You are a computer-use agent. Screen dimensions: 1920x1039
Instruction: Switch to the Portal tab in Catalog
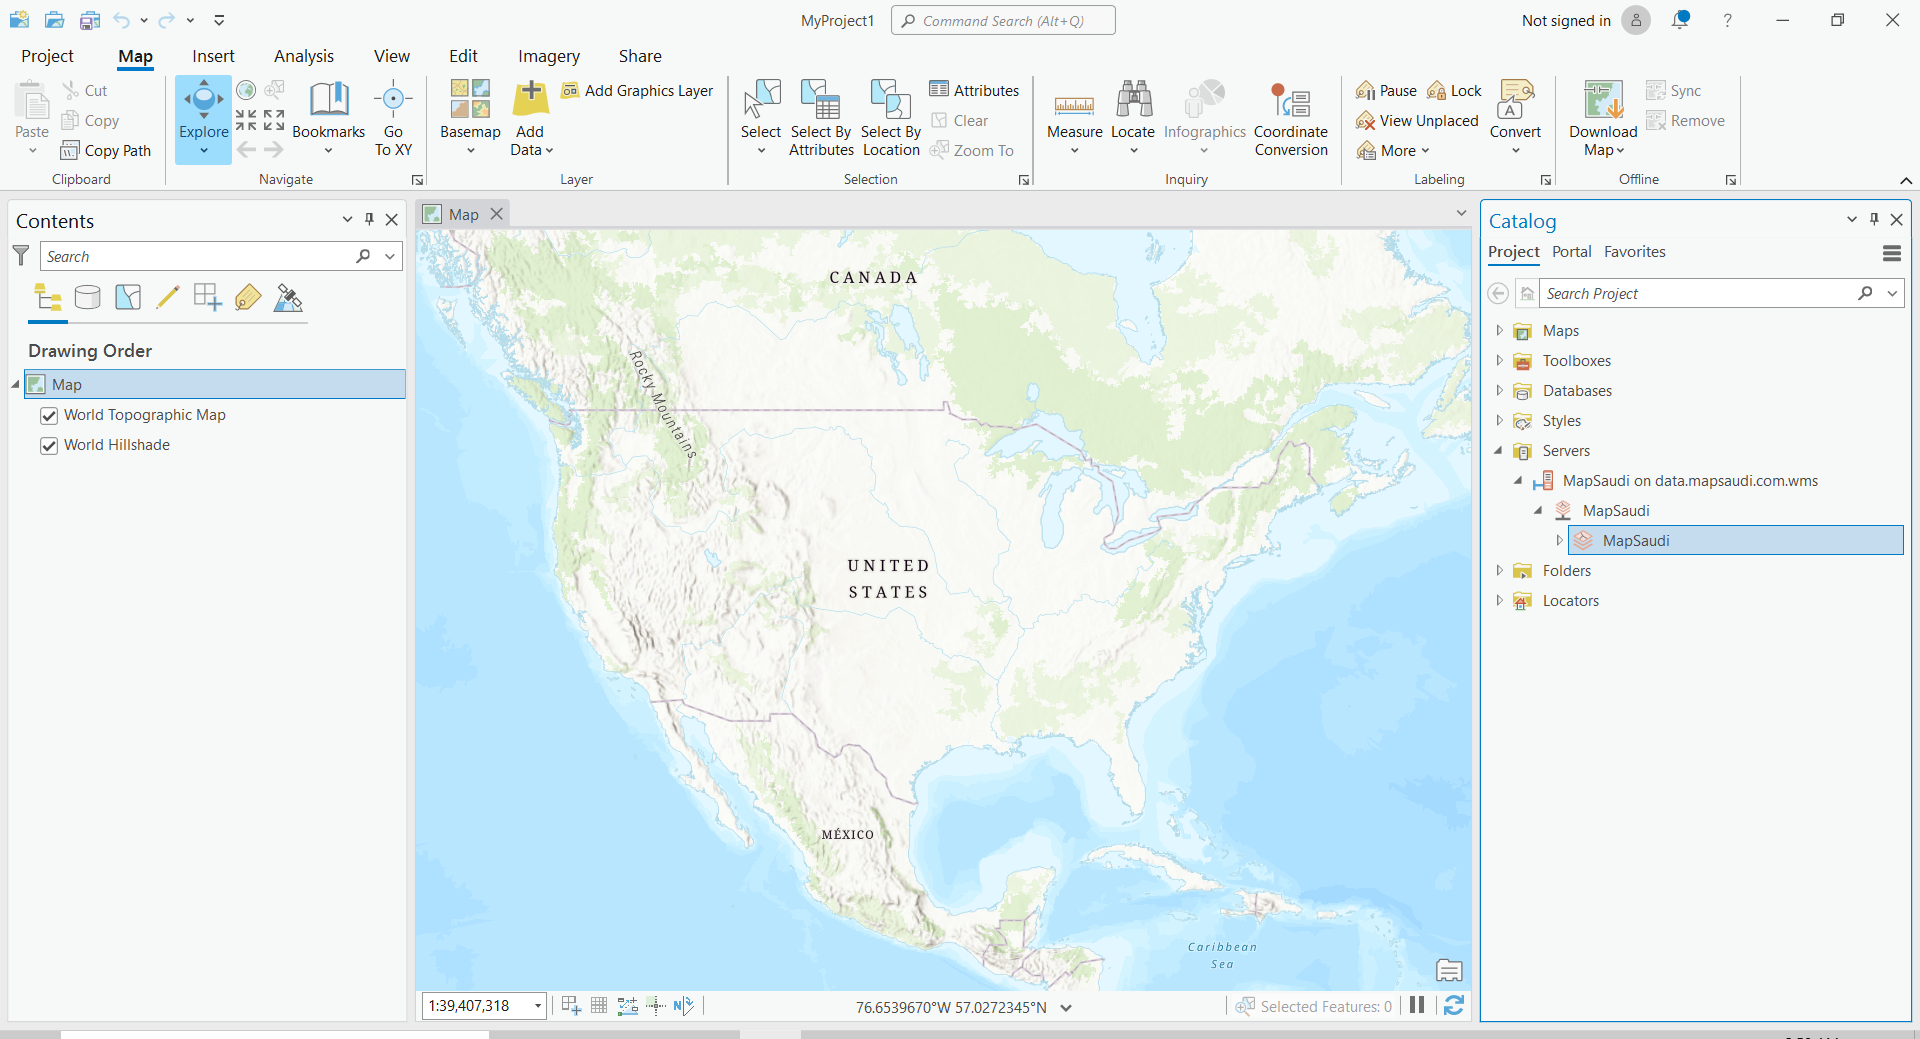point(1571,252)
